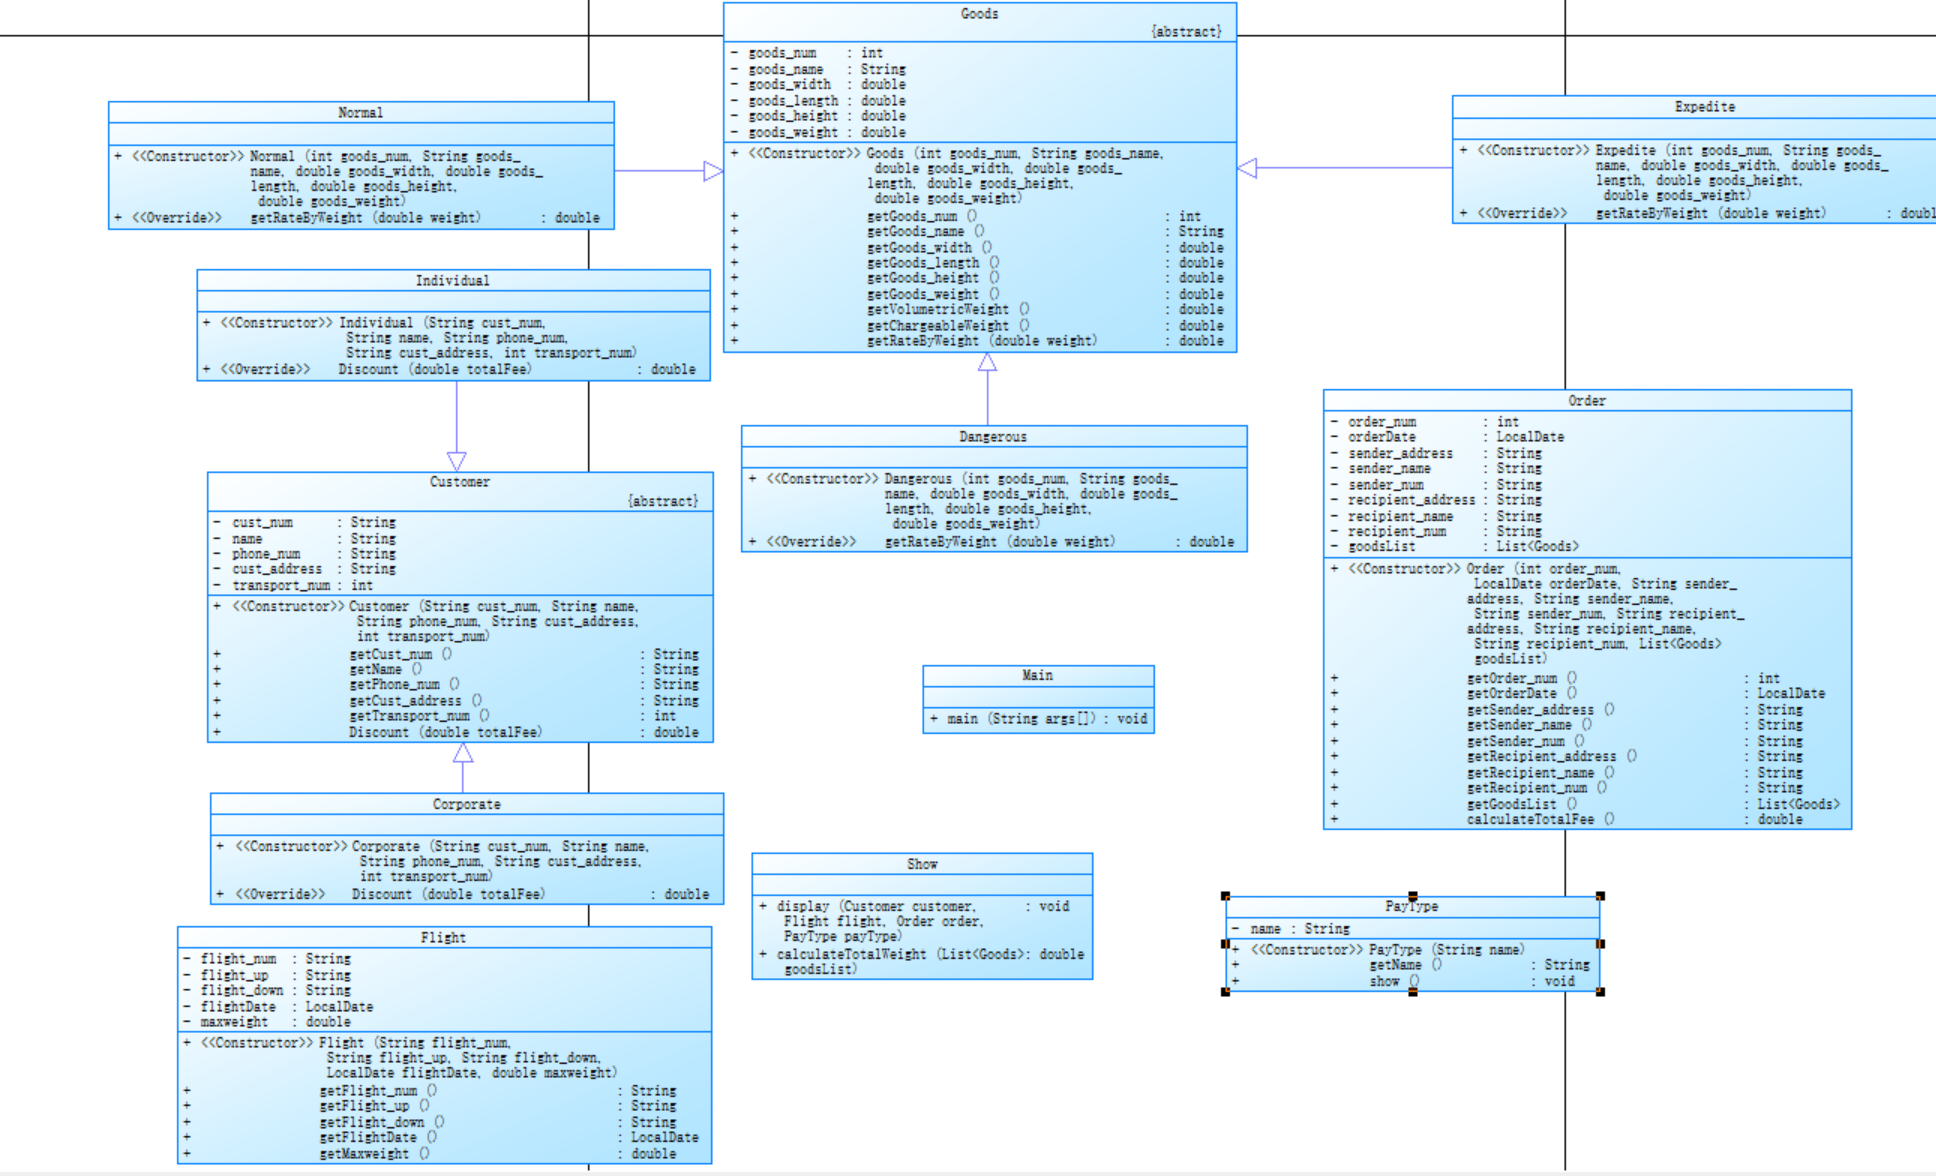This screenshot has height=1176, width=1936.
Task: Click the Dangerous class name
Action: [x=992, y=437]
